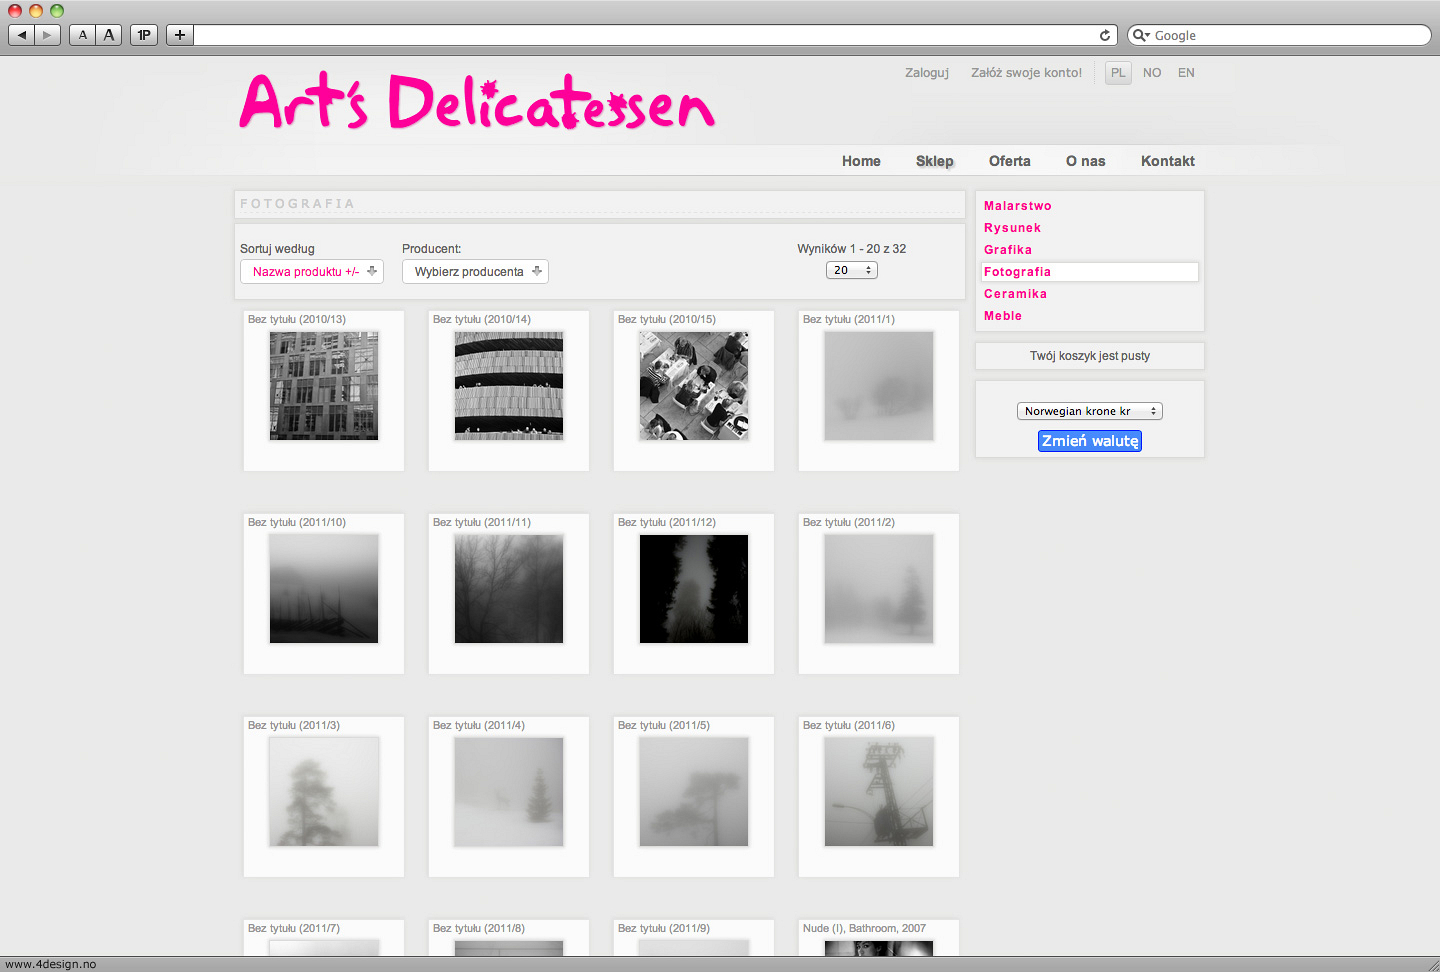This screenshot has width=1440, height=972.
Task: Open thumbnail Bez tytułu (2011/12)
Action: pyautogui.click(x=694, y=589)
